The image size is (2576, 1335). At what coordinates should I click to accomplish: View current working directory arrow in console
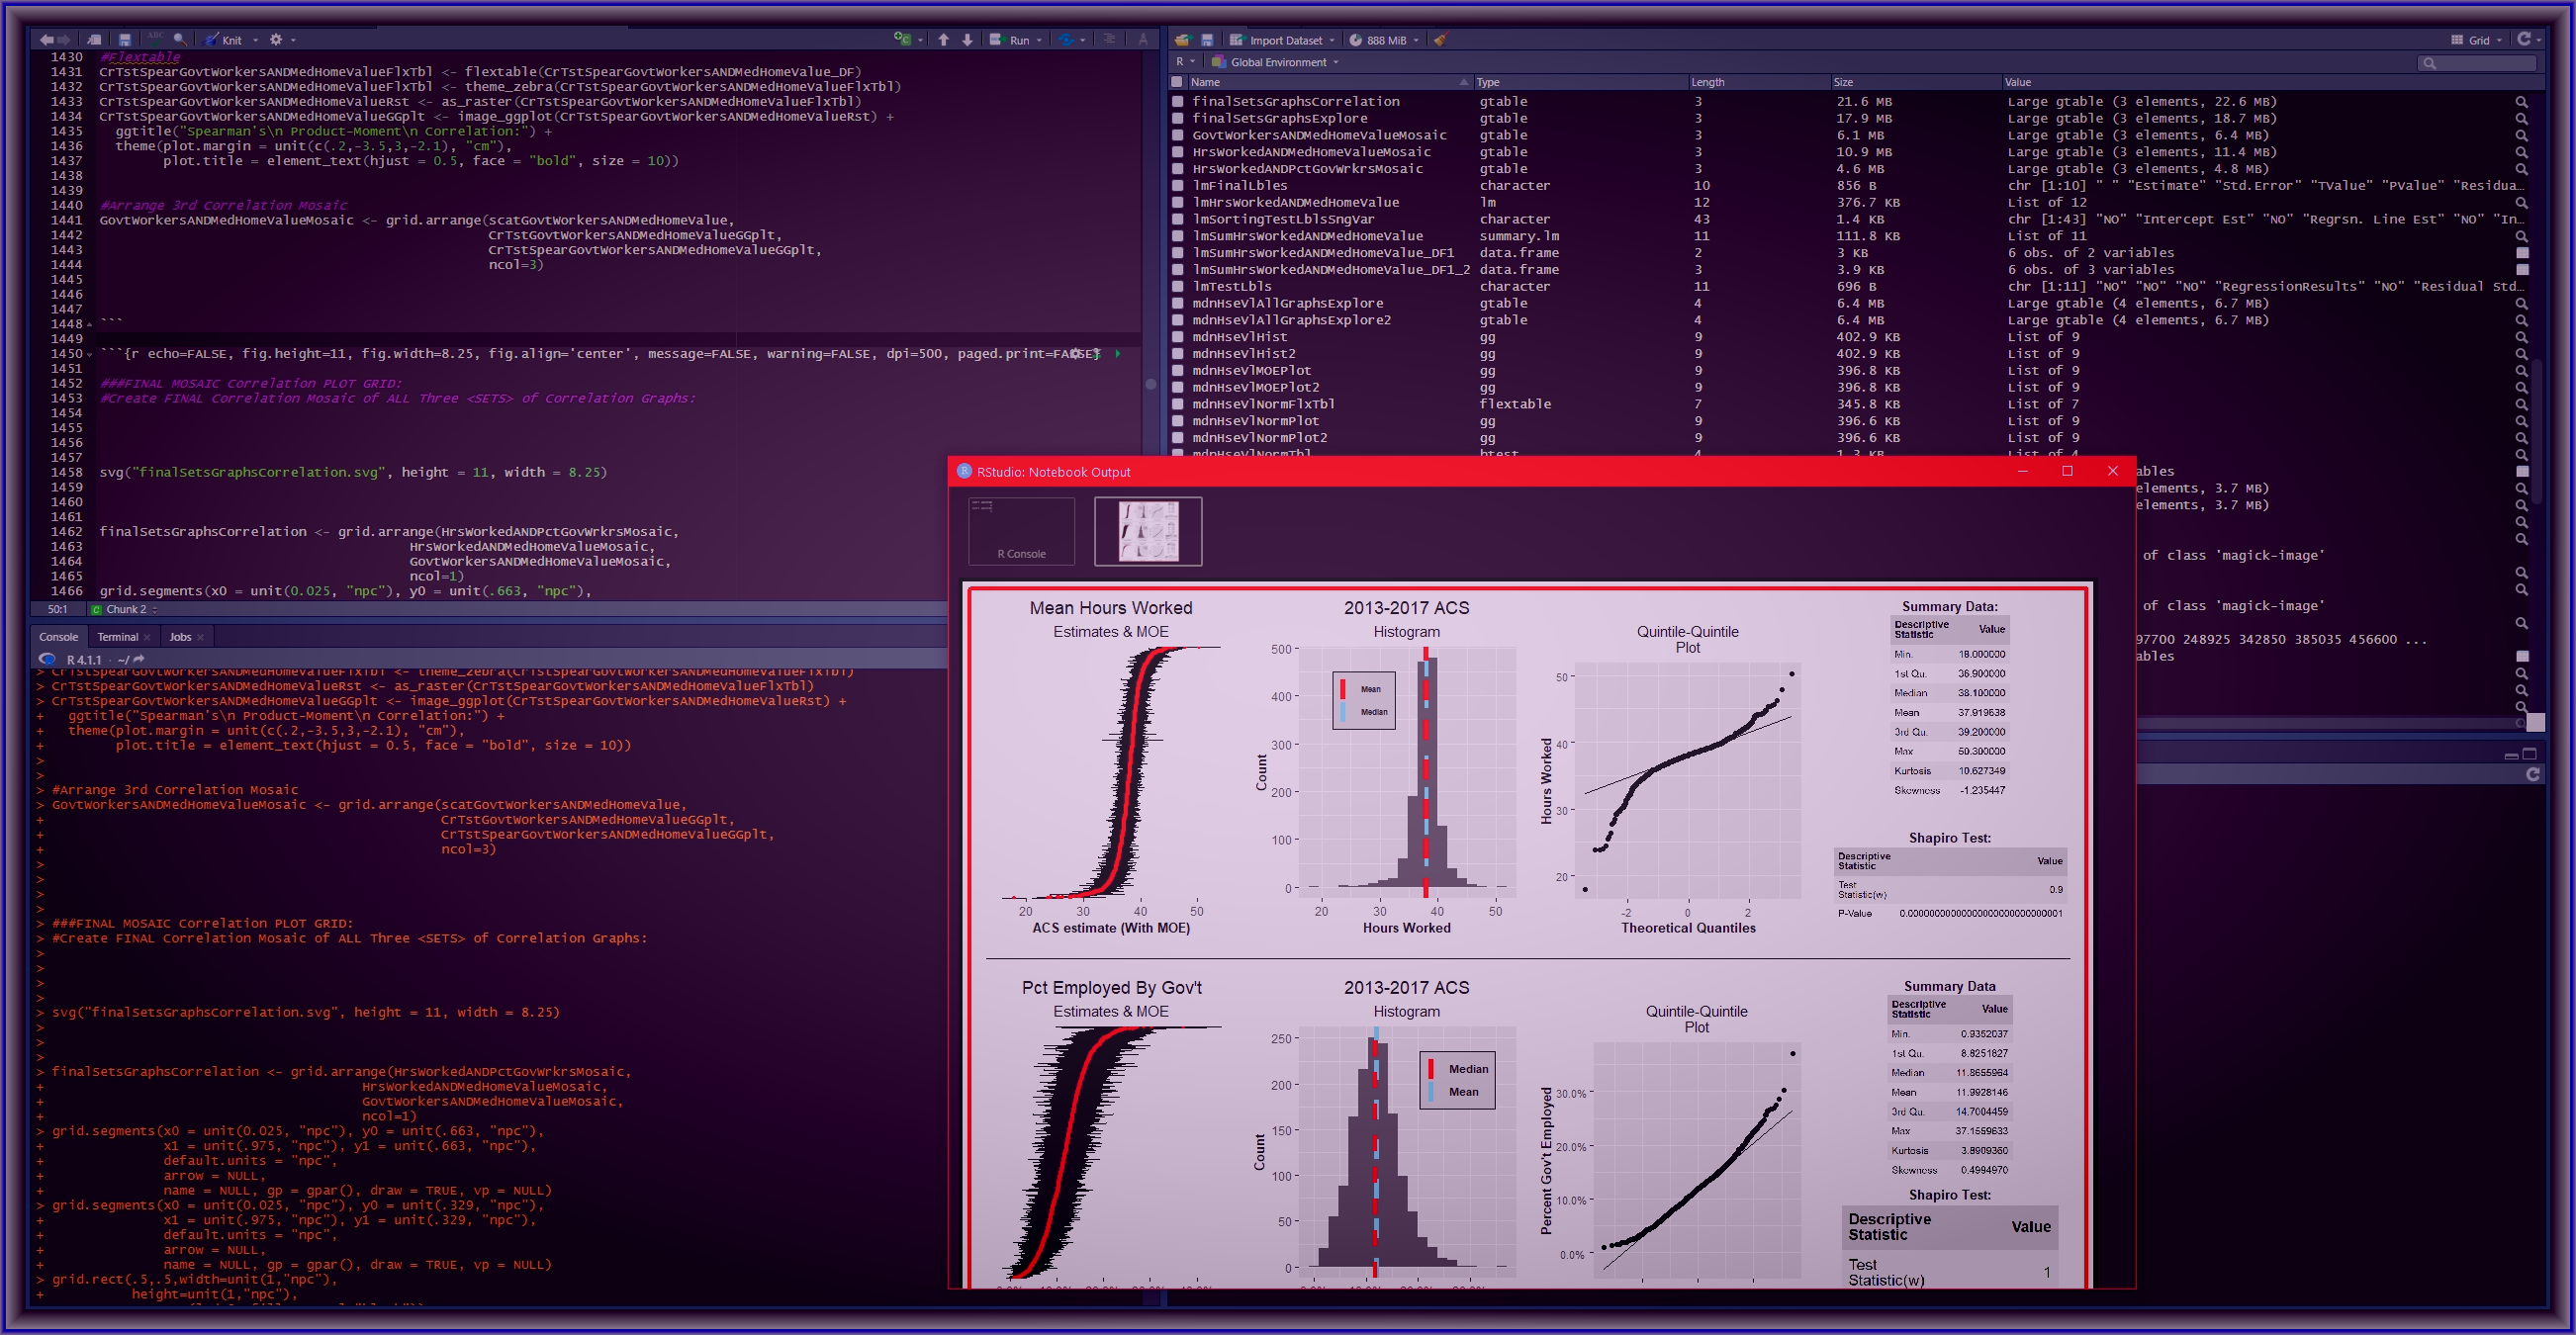(139, 659)
